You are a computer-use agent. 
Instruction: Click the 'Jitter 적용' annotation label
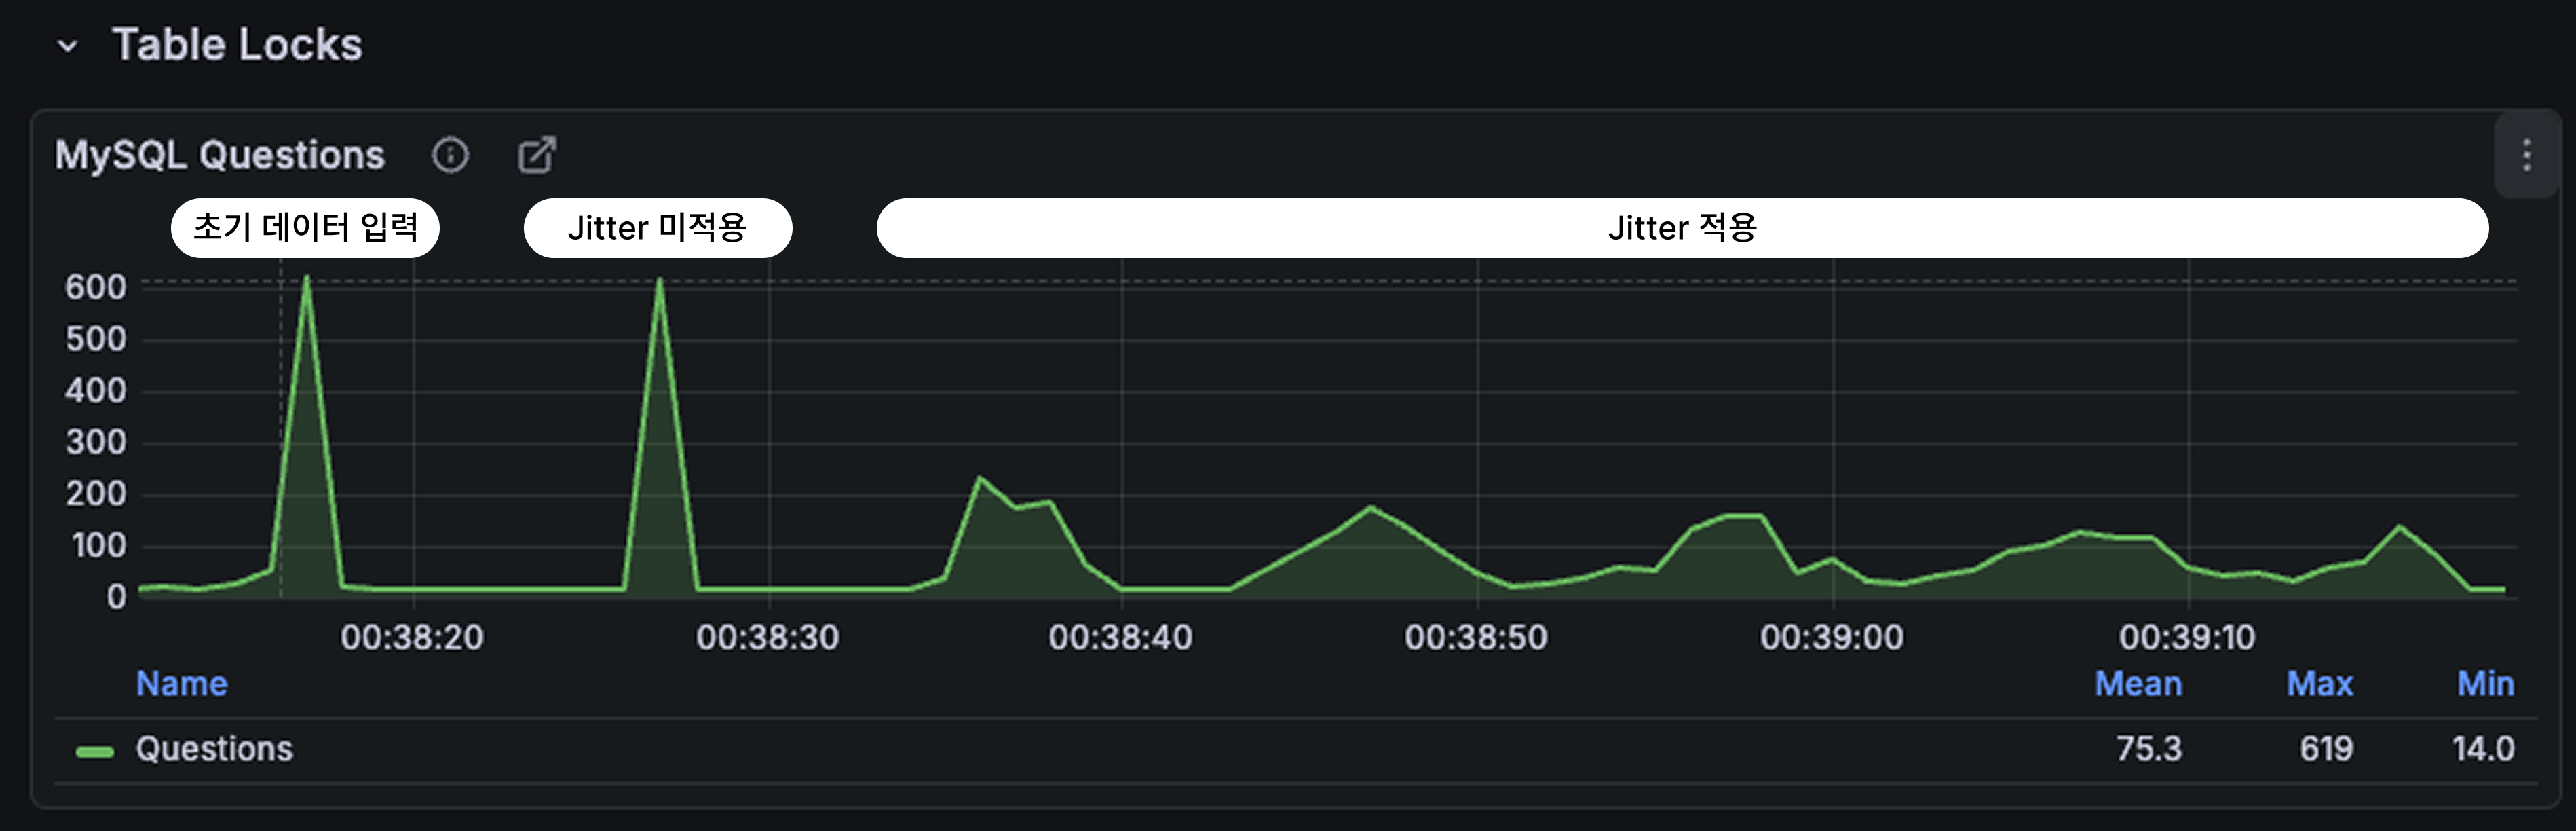tap(1682, 228)
